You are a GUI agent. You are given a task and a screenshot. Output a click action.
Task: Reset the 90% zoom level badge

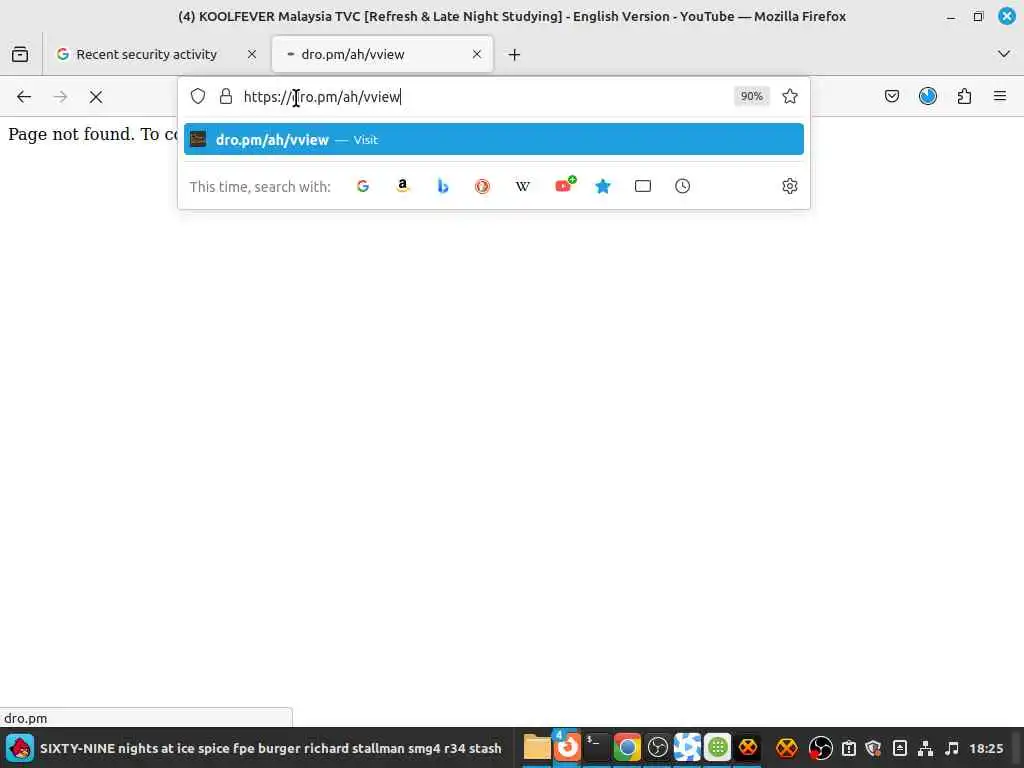(751, 97)
